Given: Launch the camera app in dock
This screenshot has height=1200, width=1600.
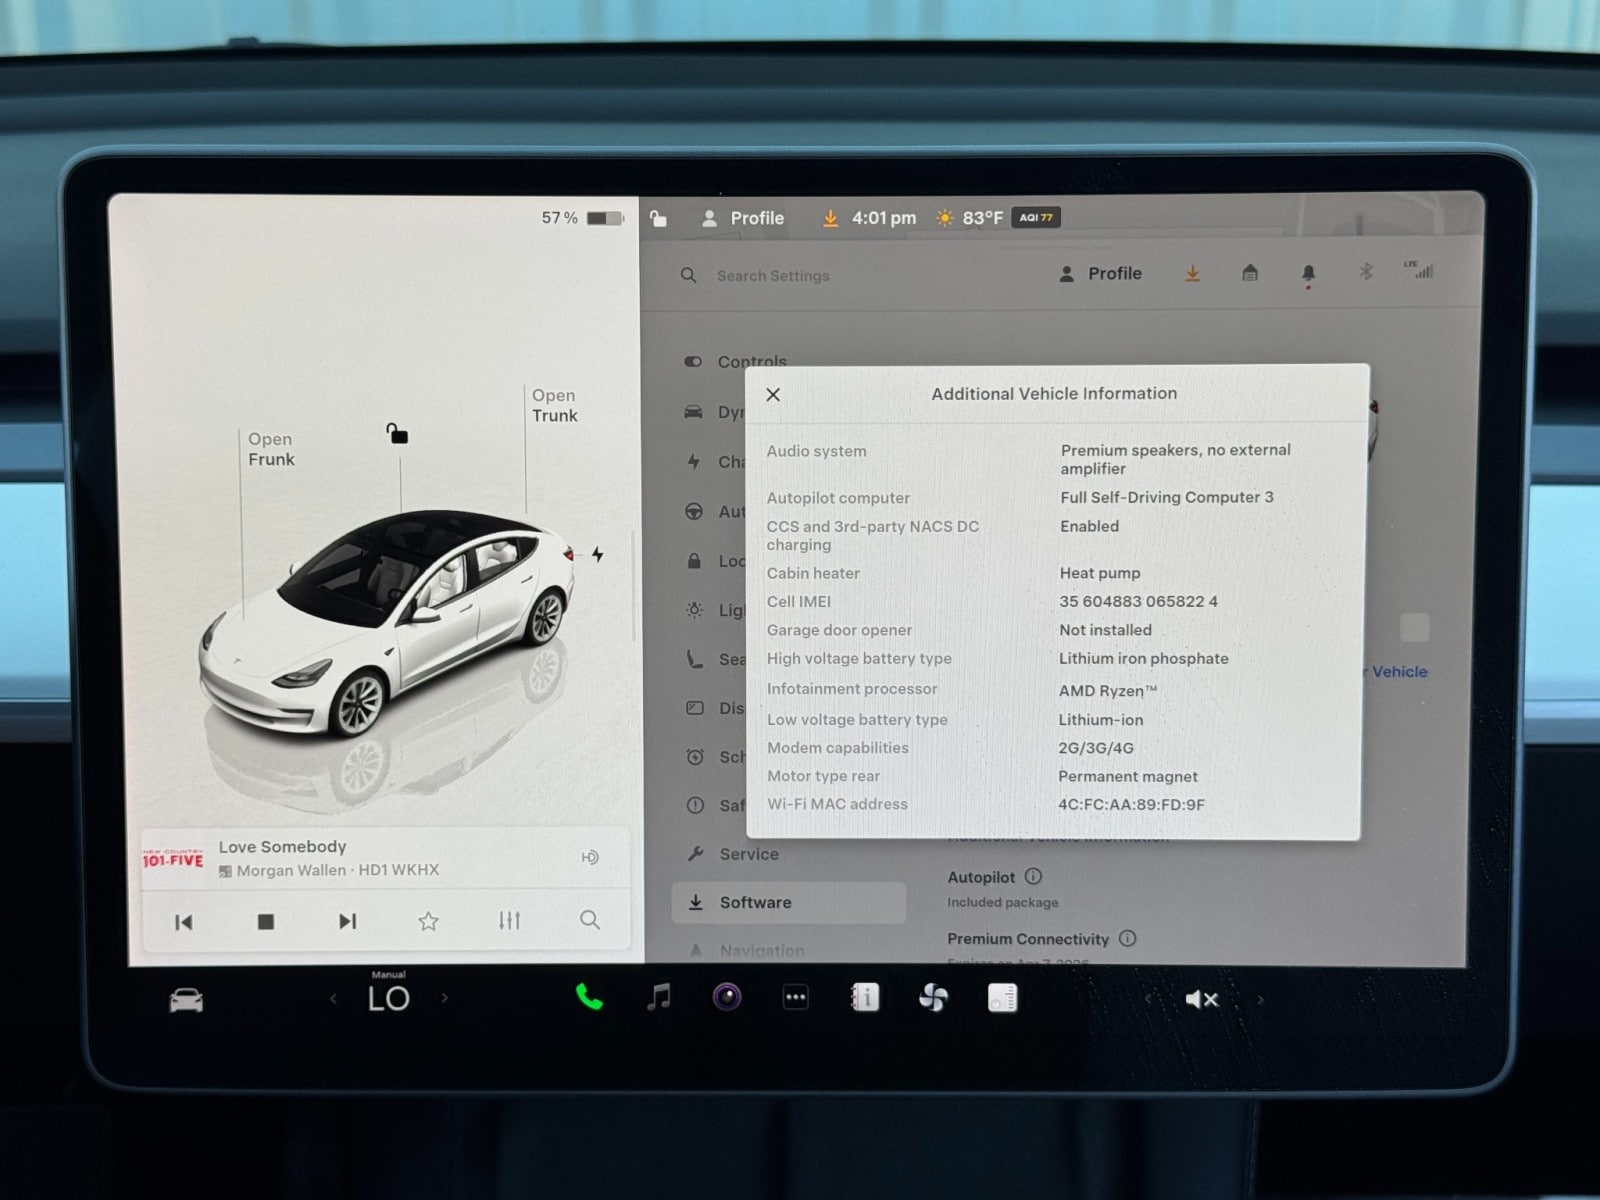Looking at the screenshot, I should pyautogui.click(x=727, y=997).
